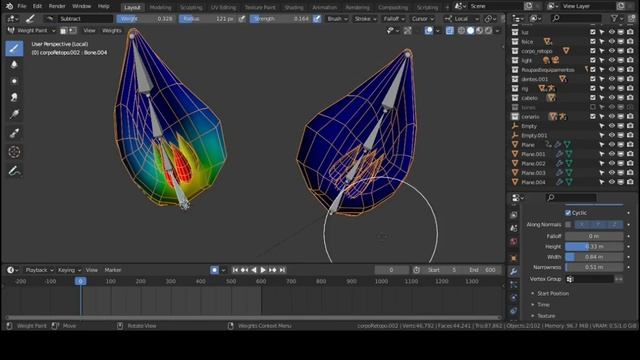The height and width of the screenshot is (360, 640).
Task: Jump to the timeline start frame
Action: tap(235, 270)
